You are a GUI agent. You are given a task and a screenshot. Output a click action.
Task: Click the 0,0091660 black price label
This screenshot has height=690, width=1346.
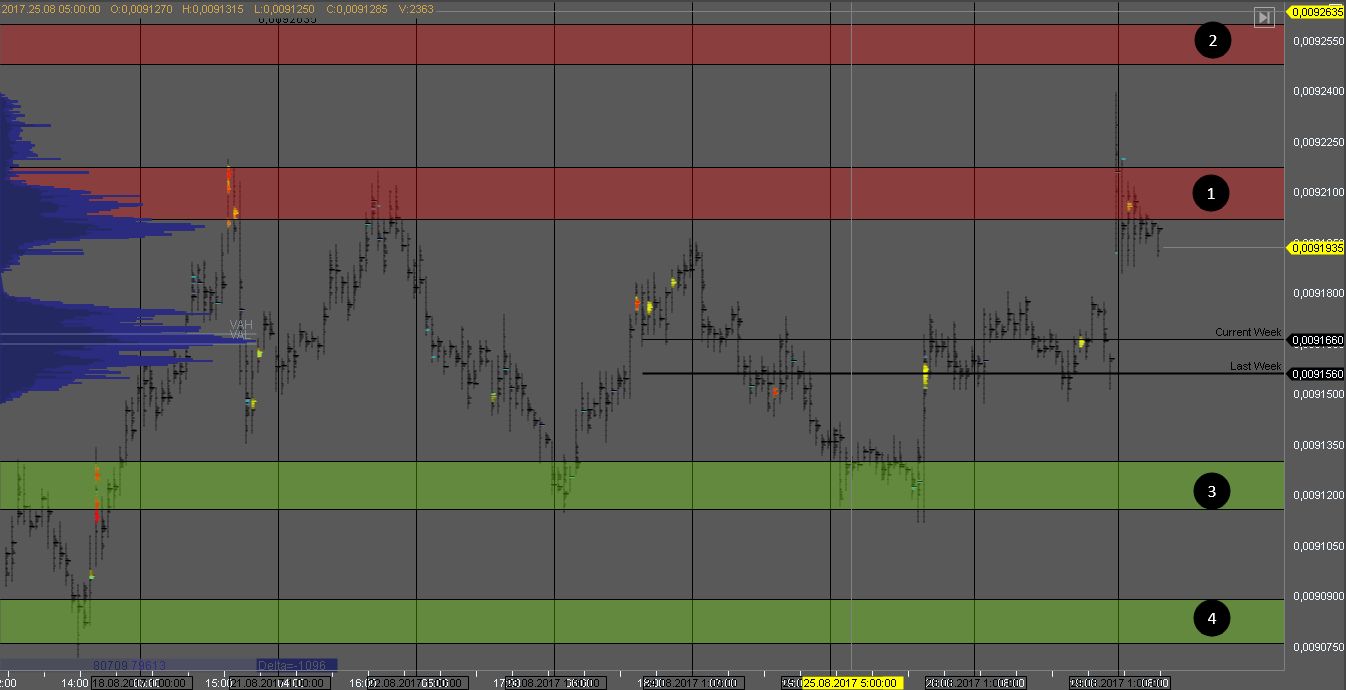(x=1316, y=340)
